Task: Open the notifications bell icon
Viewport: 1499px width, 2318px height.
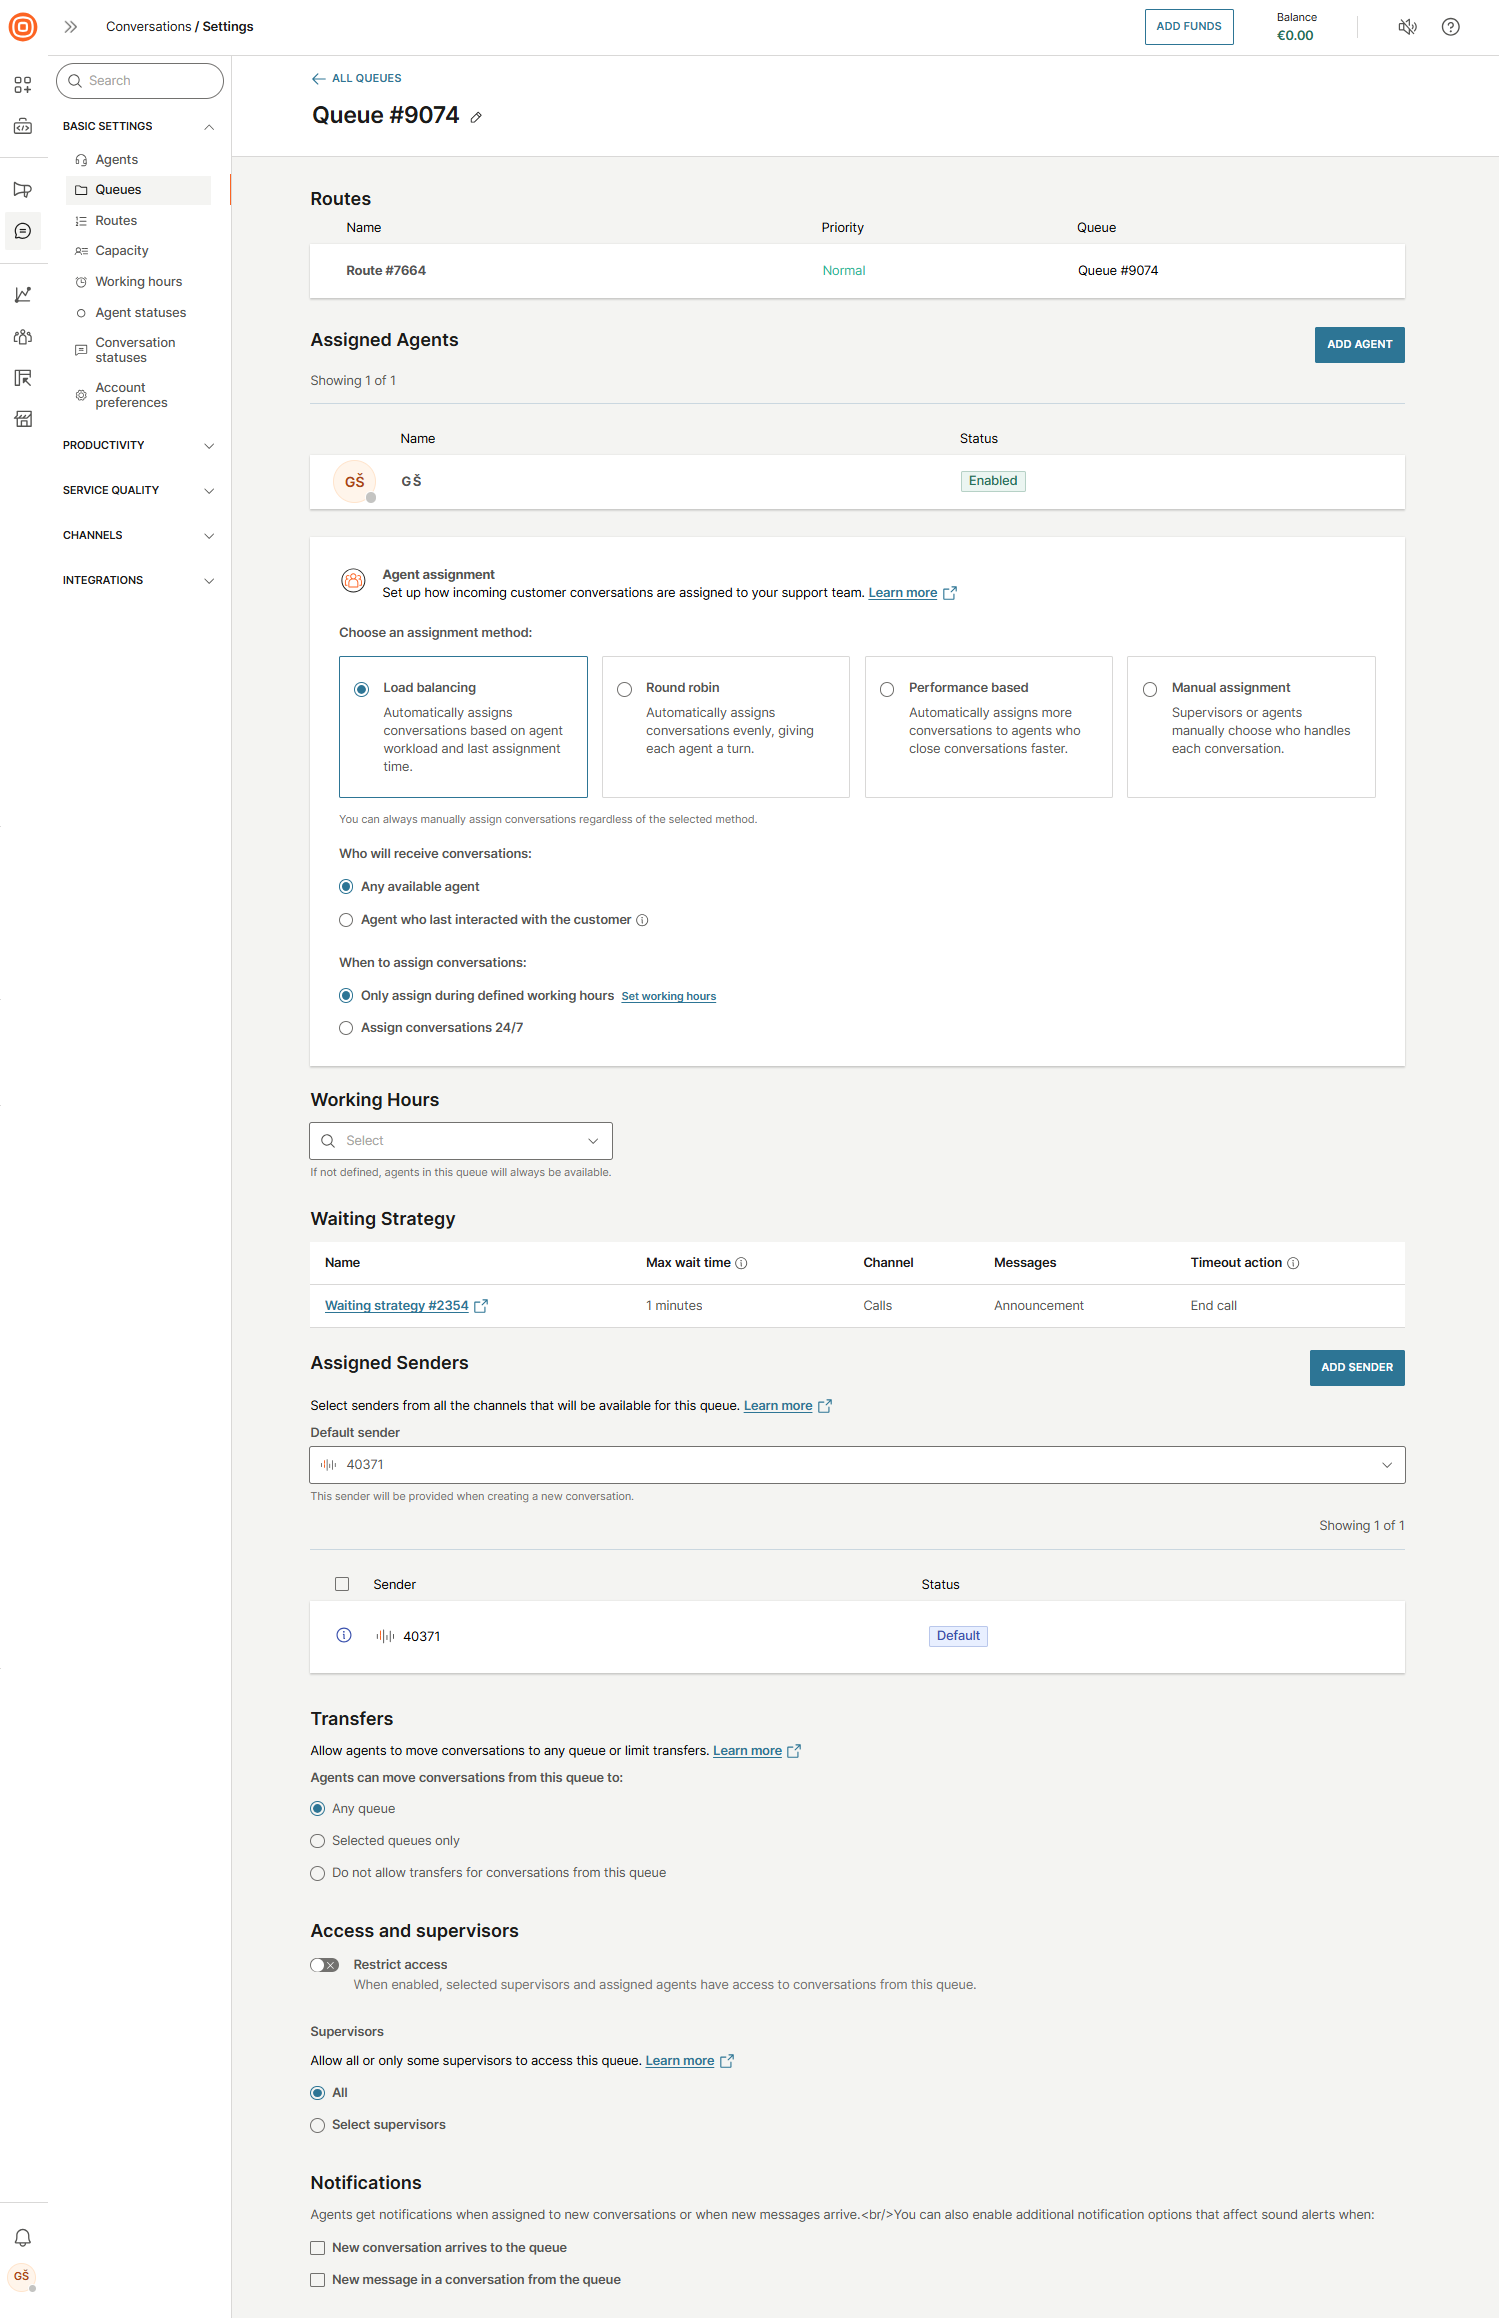Action: (x=23, y=2237)
